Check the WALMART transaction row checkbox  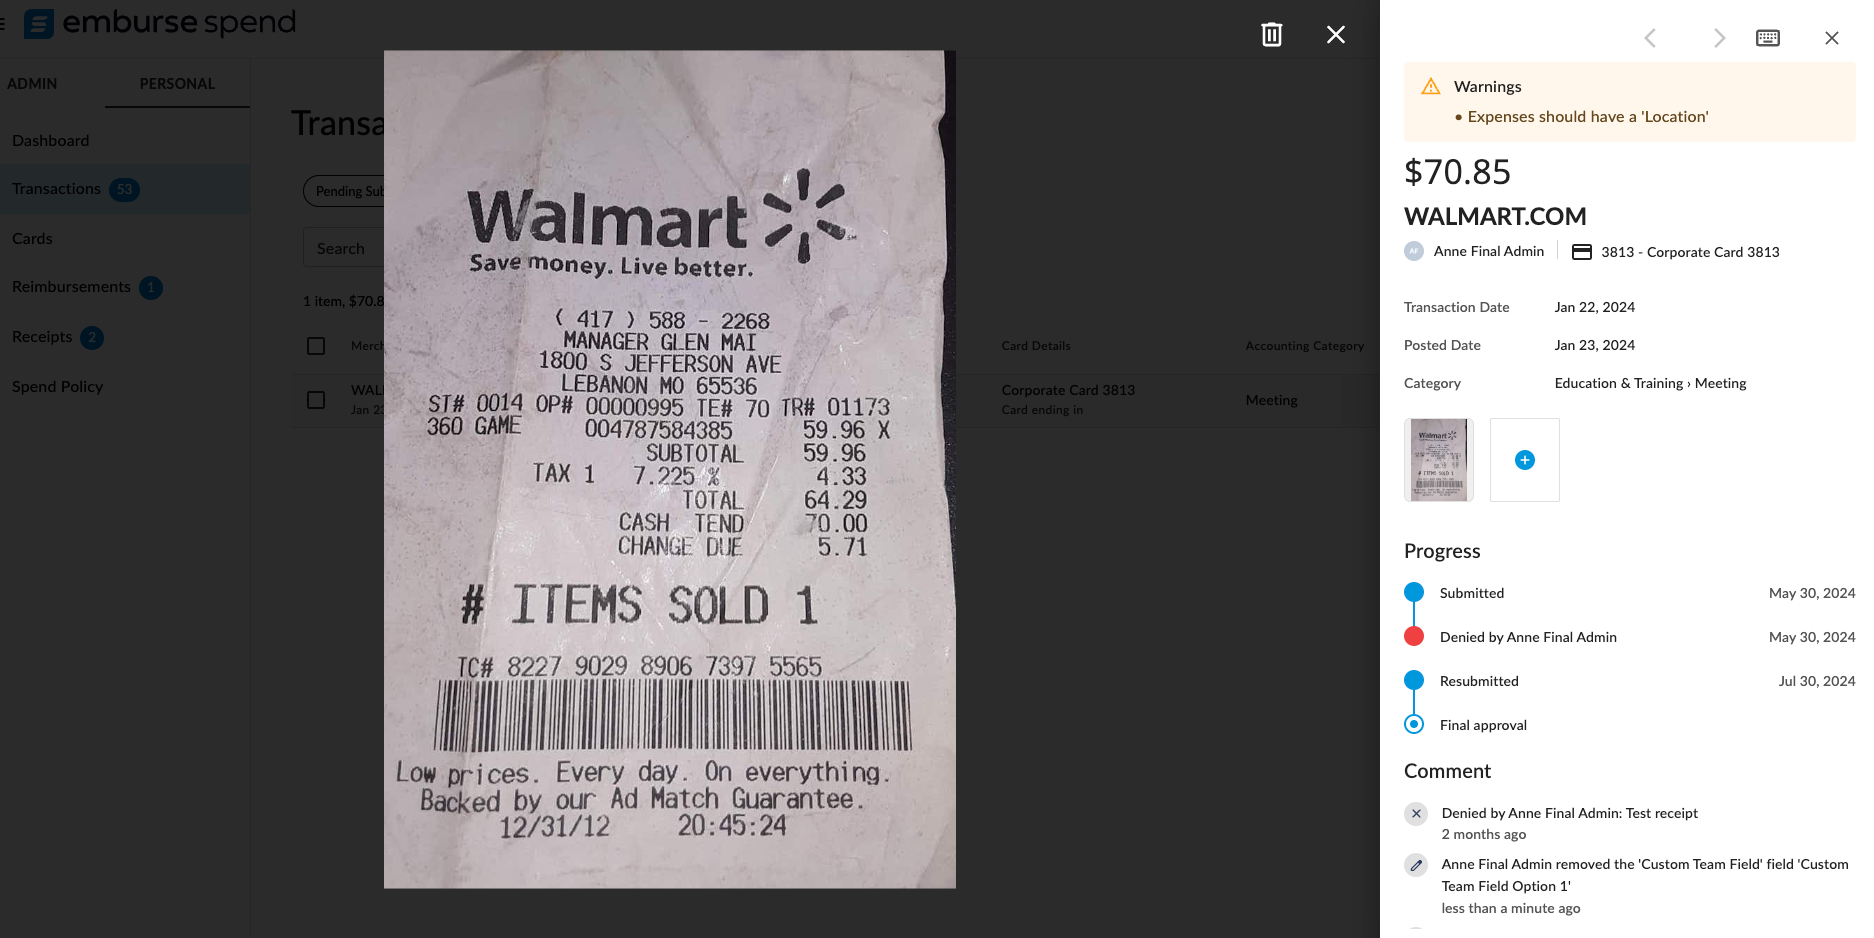(316, 400)
